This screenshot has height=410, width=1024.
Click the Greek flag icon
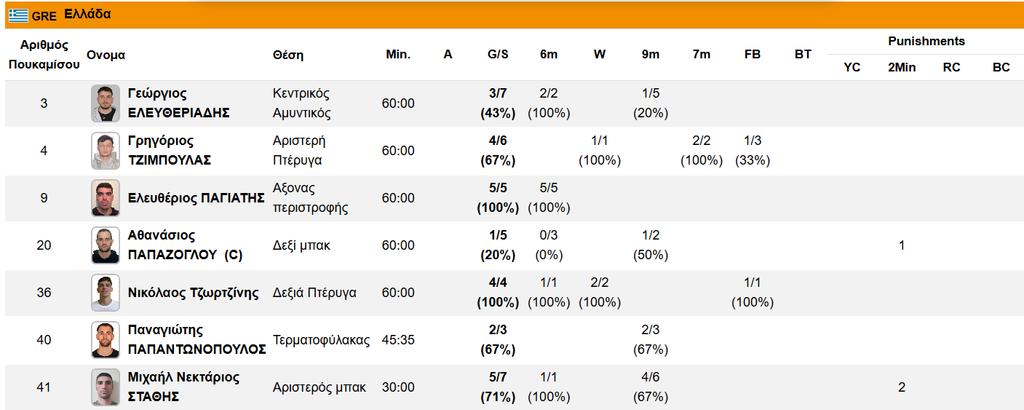click(18, 15)
